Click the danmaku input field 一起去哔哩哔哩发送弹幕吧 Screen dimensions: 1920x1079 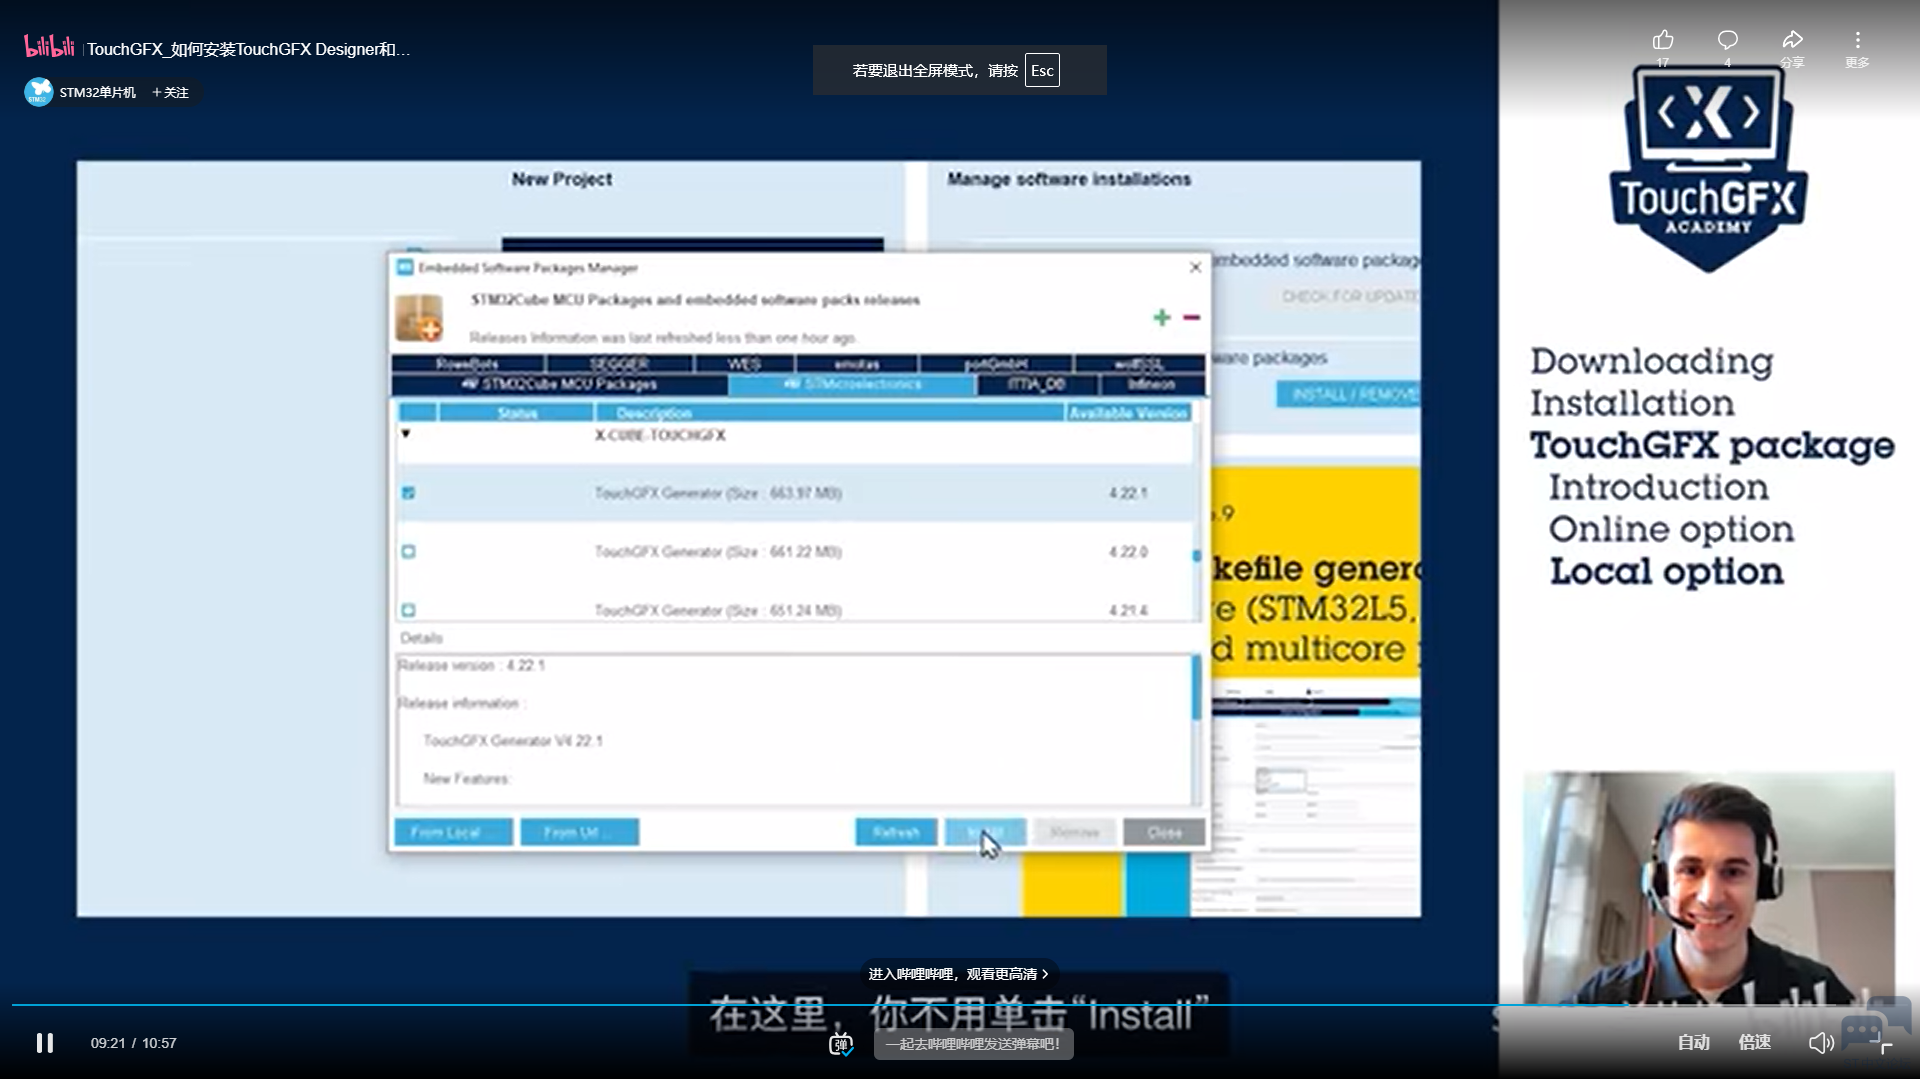click(974, 1044)
